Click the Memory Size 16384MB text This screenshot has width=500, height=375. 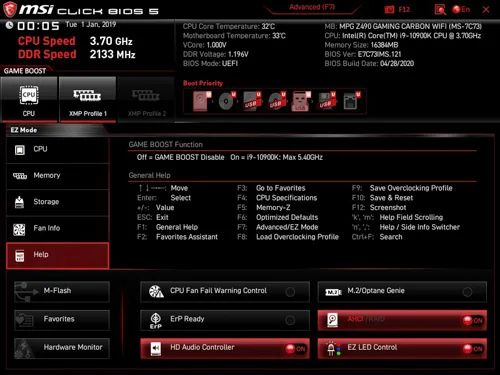pos(361,45)
